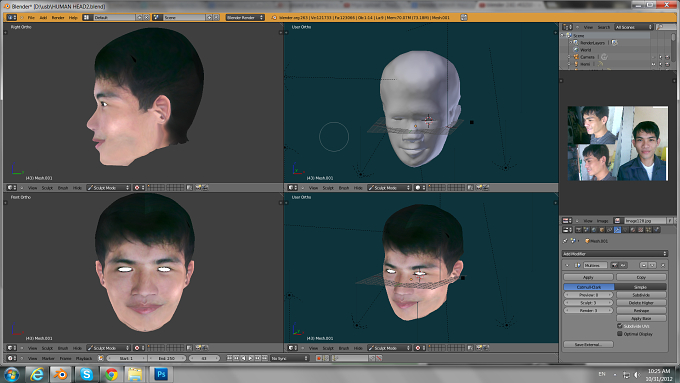Open the Sculpt Mode selector in the Right Ortho viewport
The image size is (680, 383).
click(108, 188)
